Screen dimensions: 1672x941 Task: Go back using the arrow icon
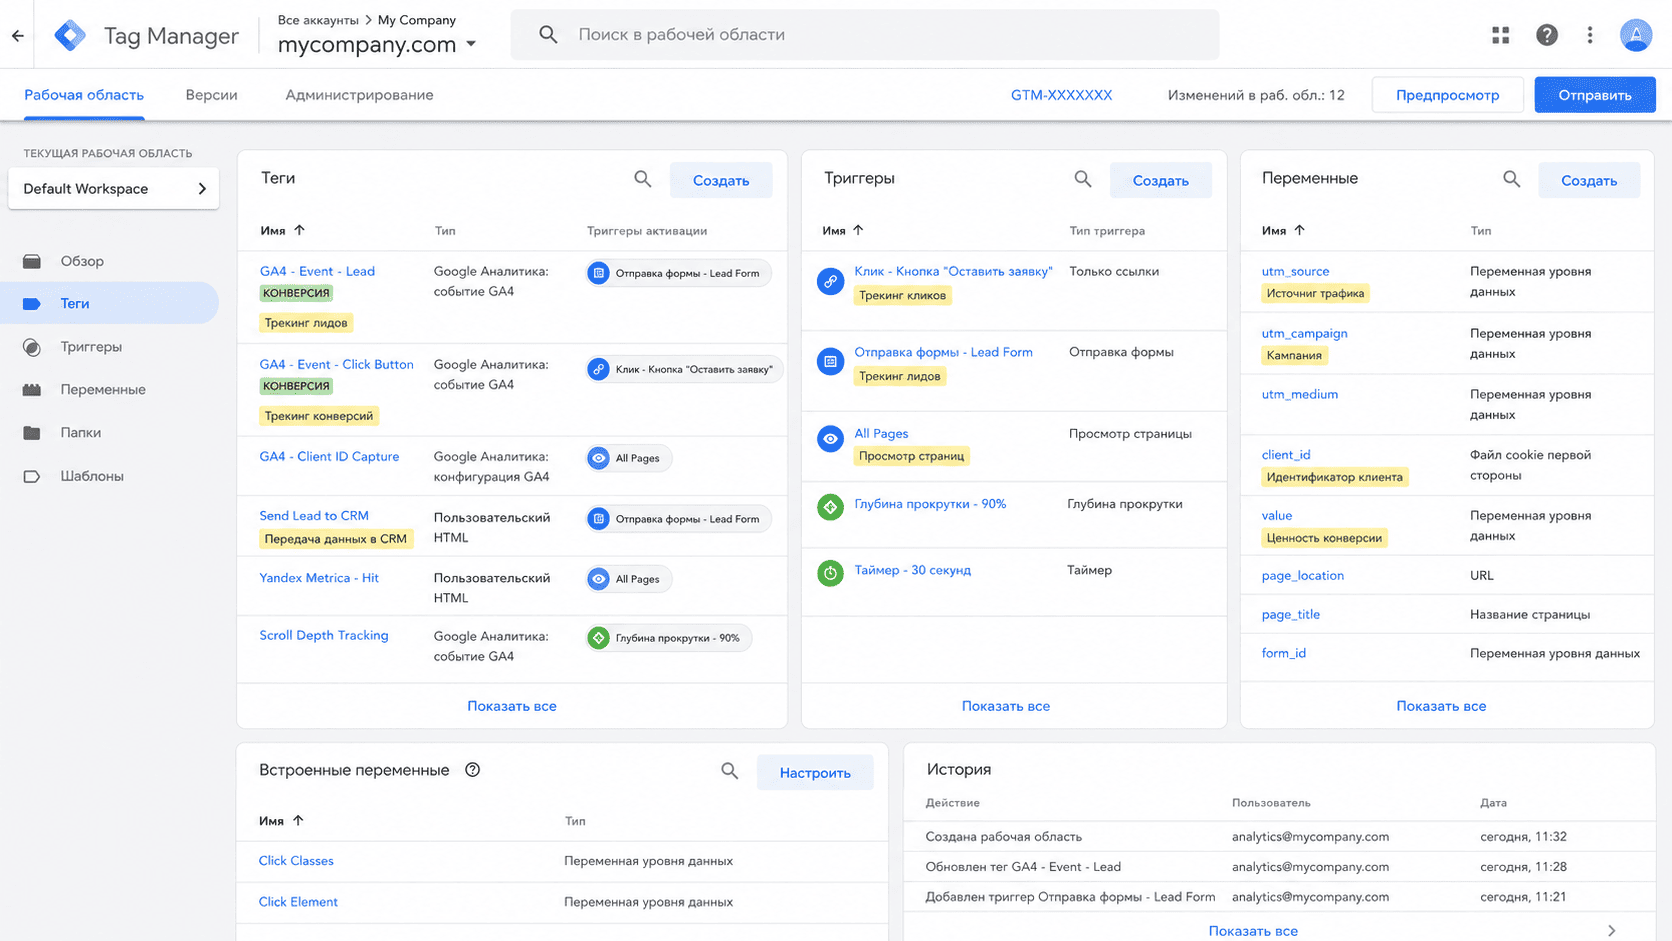pos(18,36)
